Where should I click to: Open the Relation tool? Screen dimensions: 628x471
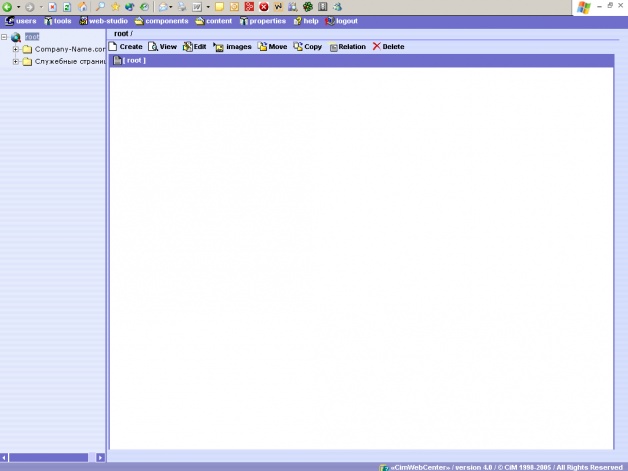coord(347,47)
